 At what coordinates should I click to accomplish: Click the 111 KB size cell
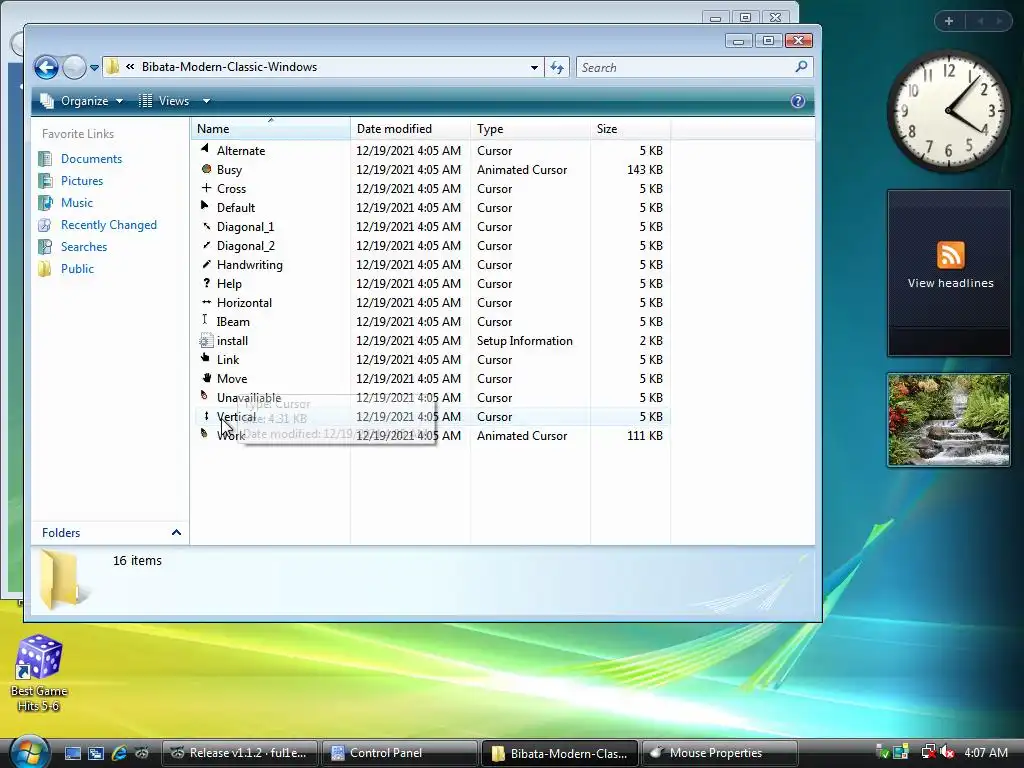point(645,436)
